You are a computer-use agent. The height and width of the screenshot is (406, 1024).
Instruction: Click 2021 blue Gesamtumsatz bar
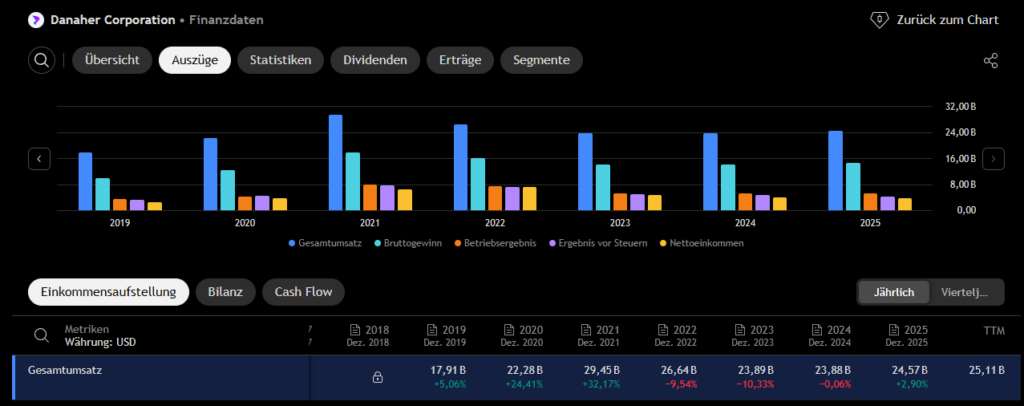[x=336, y=163]
